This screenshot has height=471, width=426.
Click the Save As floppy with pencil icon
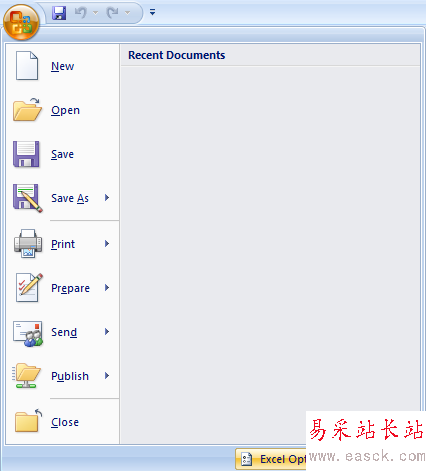pos(28,198)
